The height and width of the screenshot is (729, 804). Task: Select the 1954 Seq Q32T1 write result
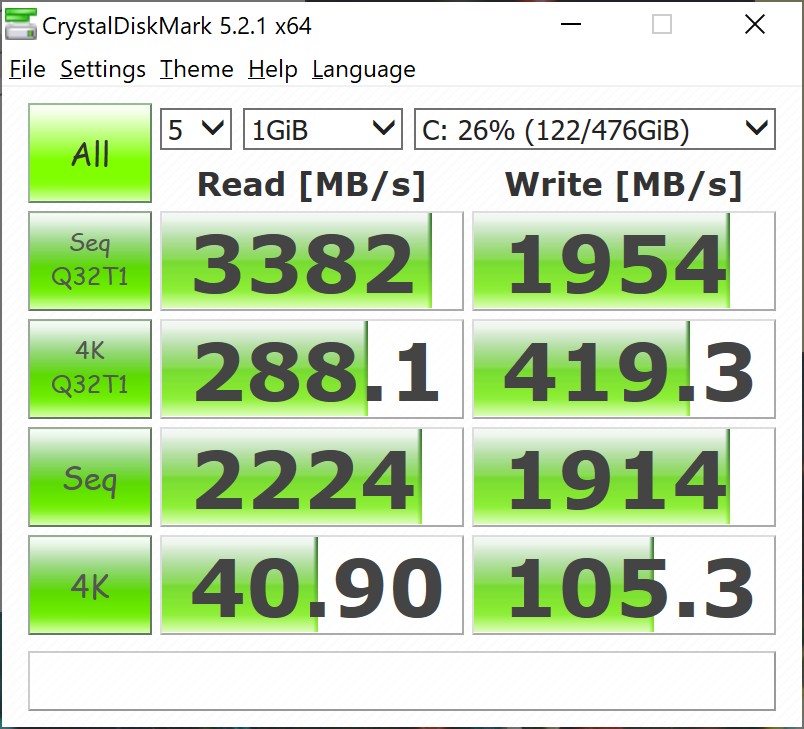pos(624,261)
